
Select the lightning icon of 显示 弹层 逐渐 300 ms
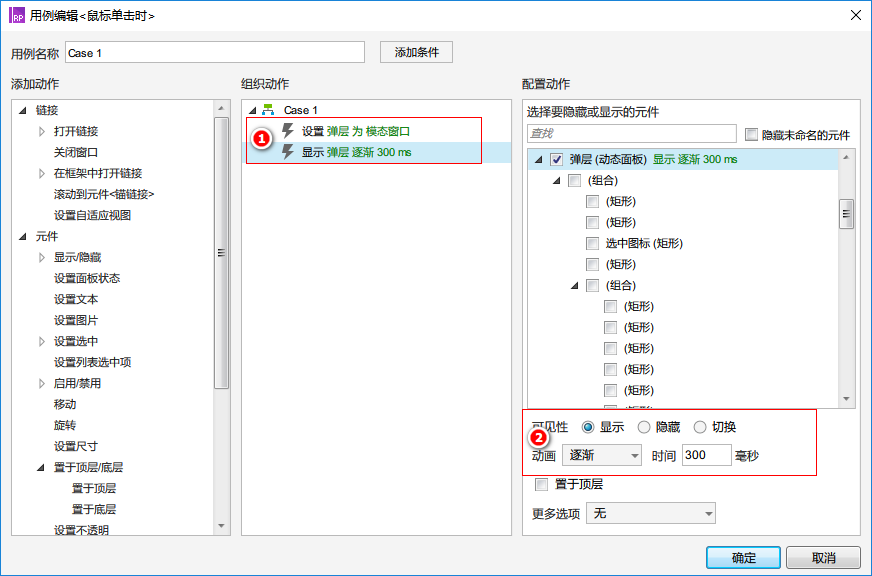point(288,152)
